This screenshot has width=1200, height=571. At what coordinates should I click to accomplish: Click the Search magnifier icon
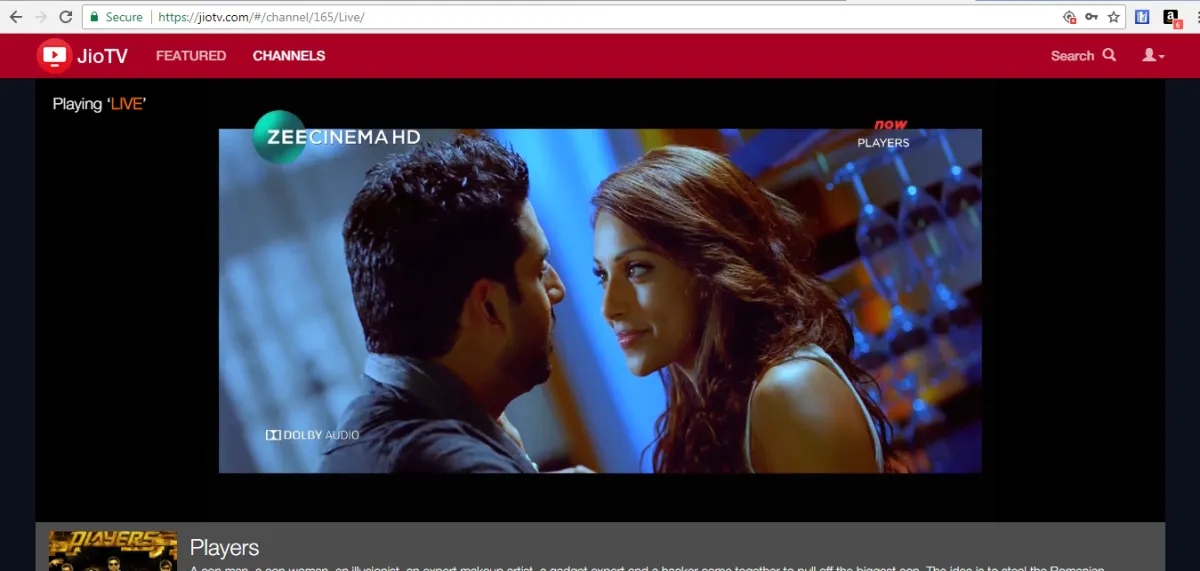point(1109,56)
